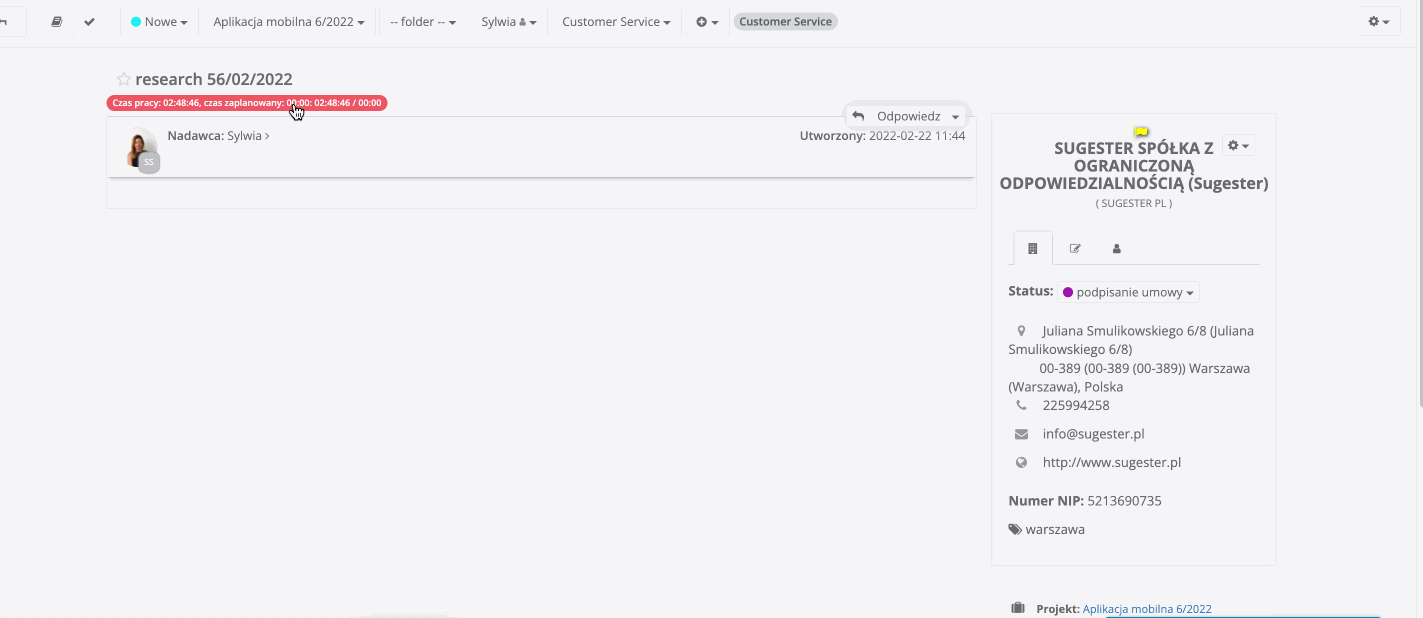
Task: Star the research 56/02/2022 ticket
Action: coord(123,79)
